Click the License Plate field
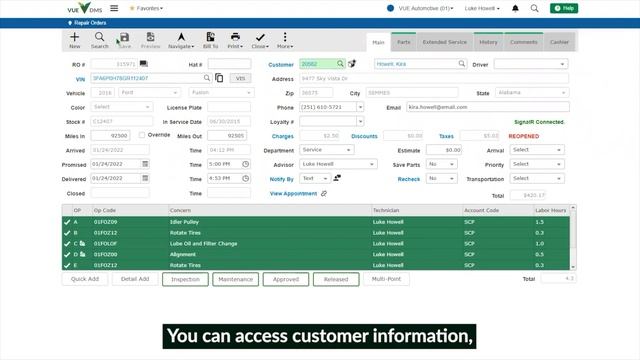Image resolution: width=640 pixels, height=360 pixels. pyautogui.click(x=229, y=107)
